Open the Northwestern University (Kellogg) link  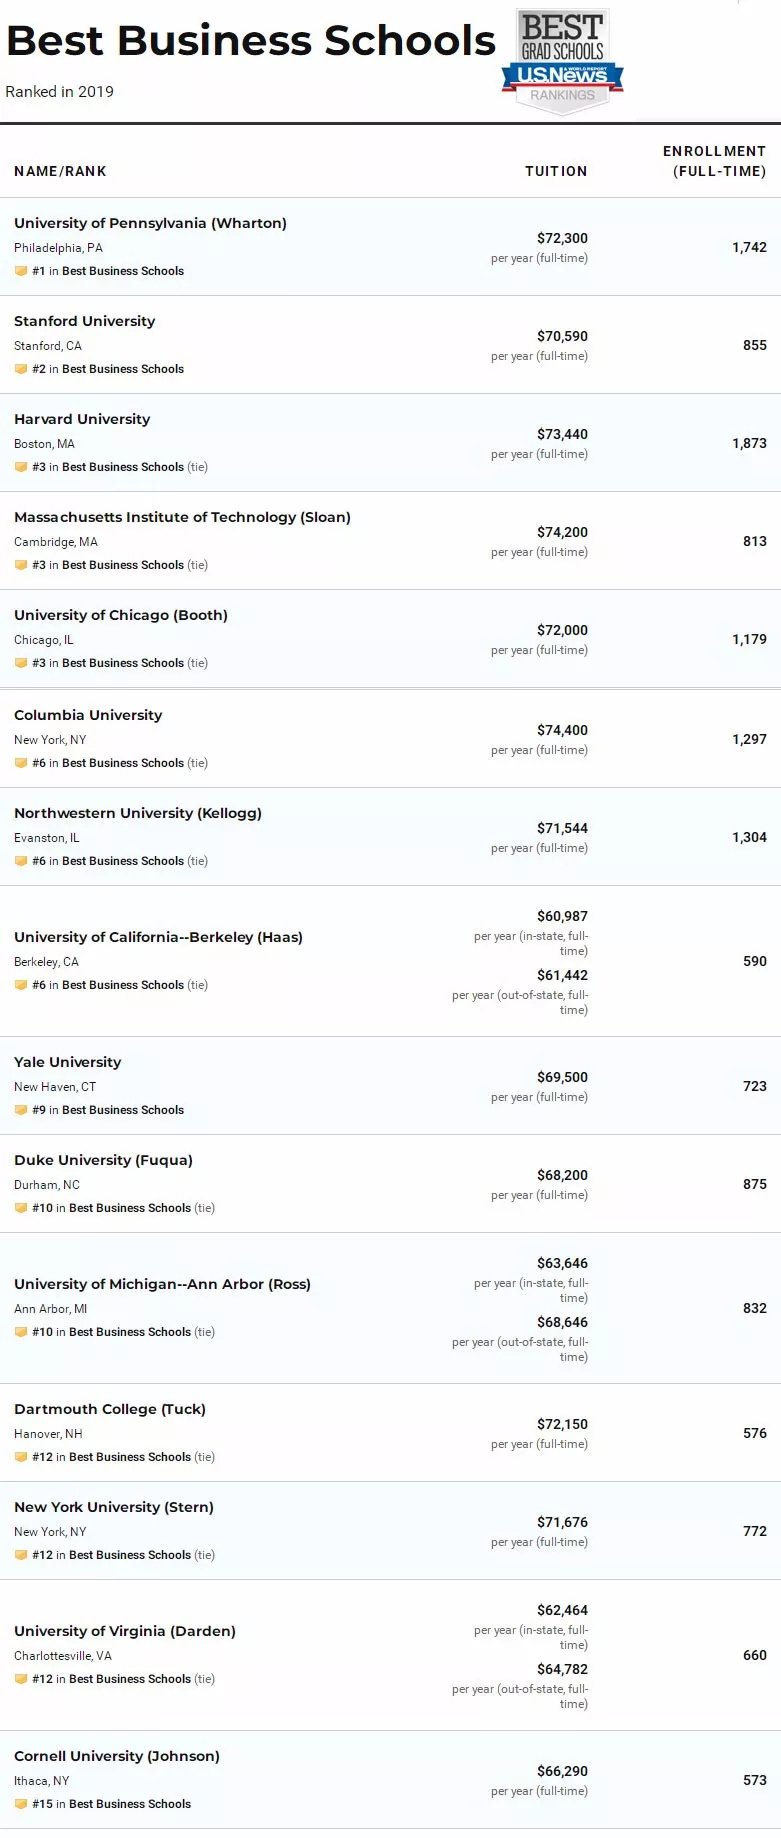pyautogui.click(x=138, y=813)
